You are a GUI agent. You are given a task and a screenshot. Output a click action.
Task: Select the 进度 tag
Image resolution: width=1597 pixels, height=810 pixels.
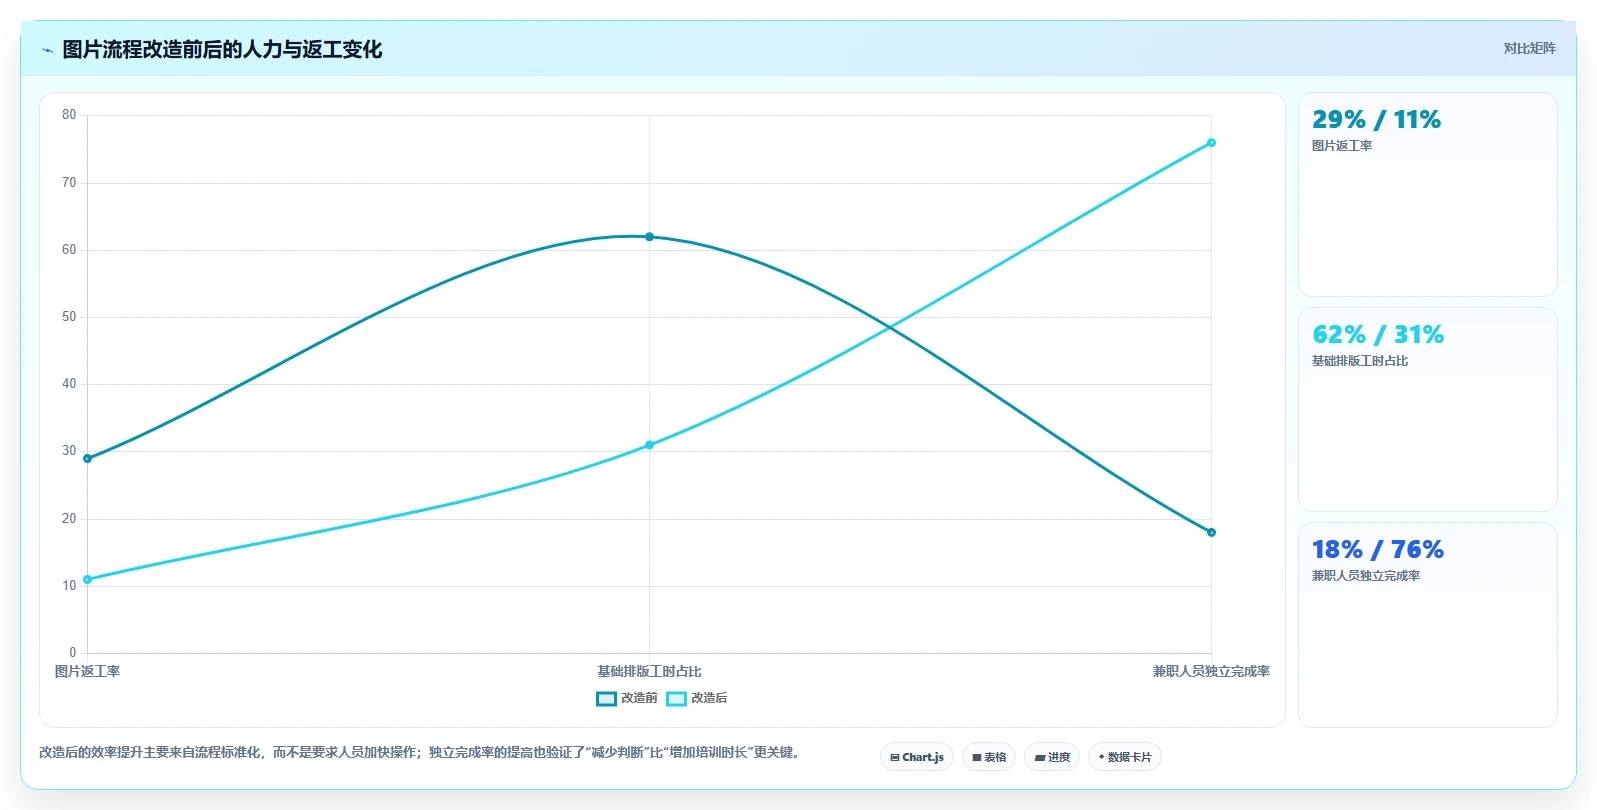[1052, 757]
